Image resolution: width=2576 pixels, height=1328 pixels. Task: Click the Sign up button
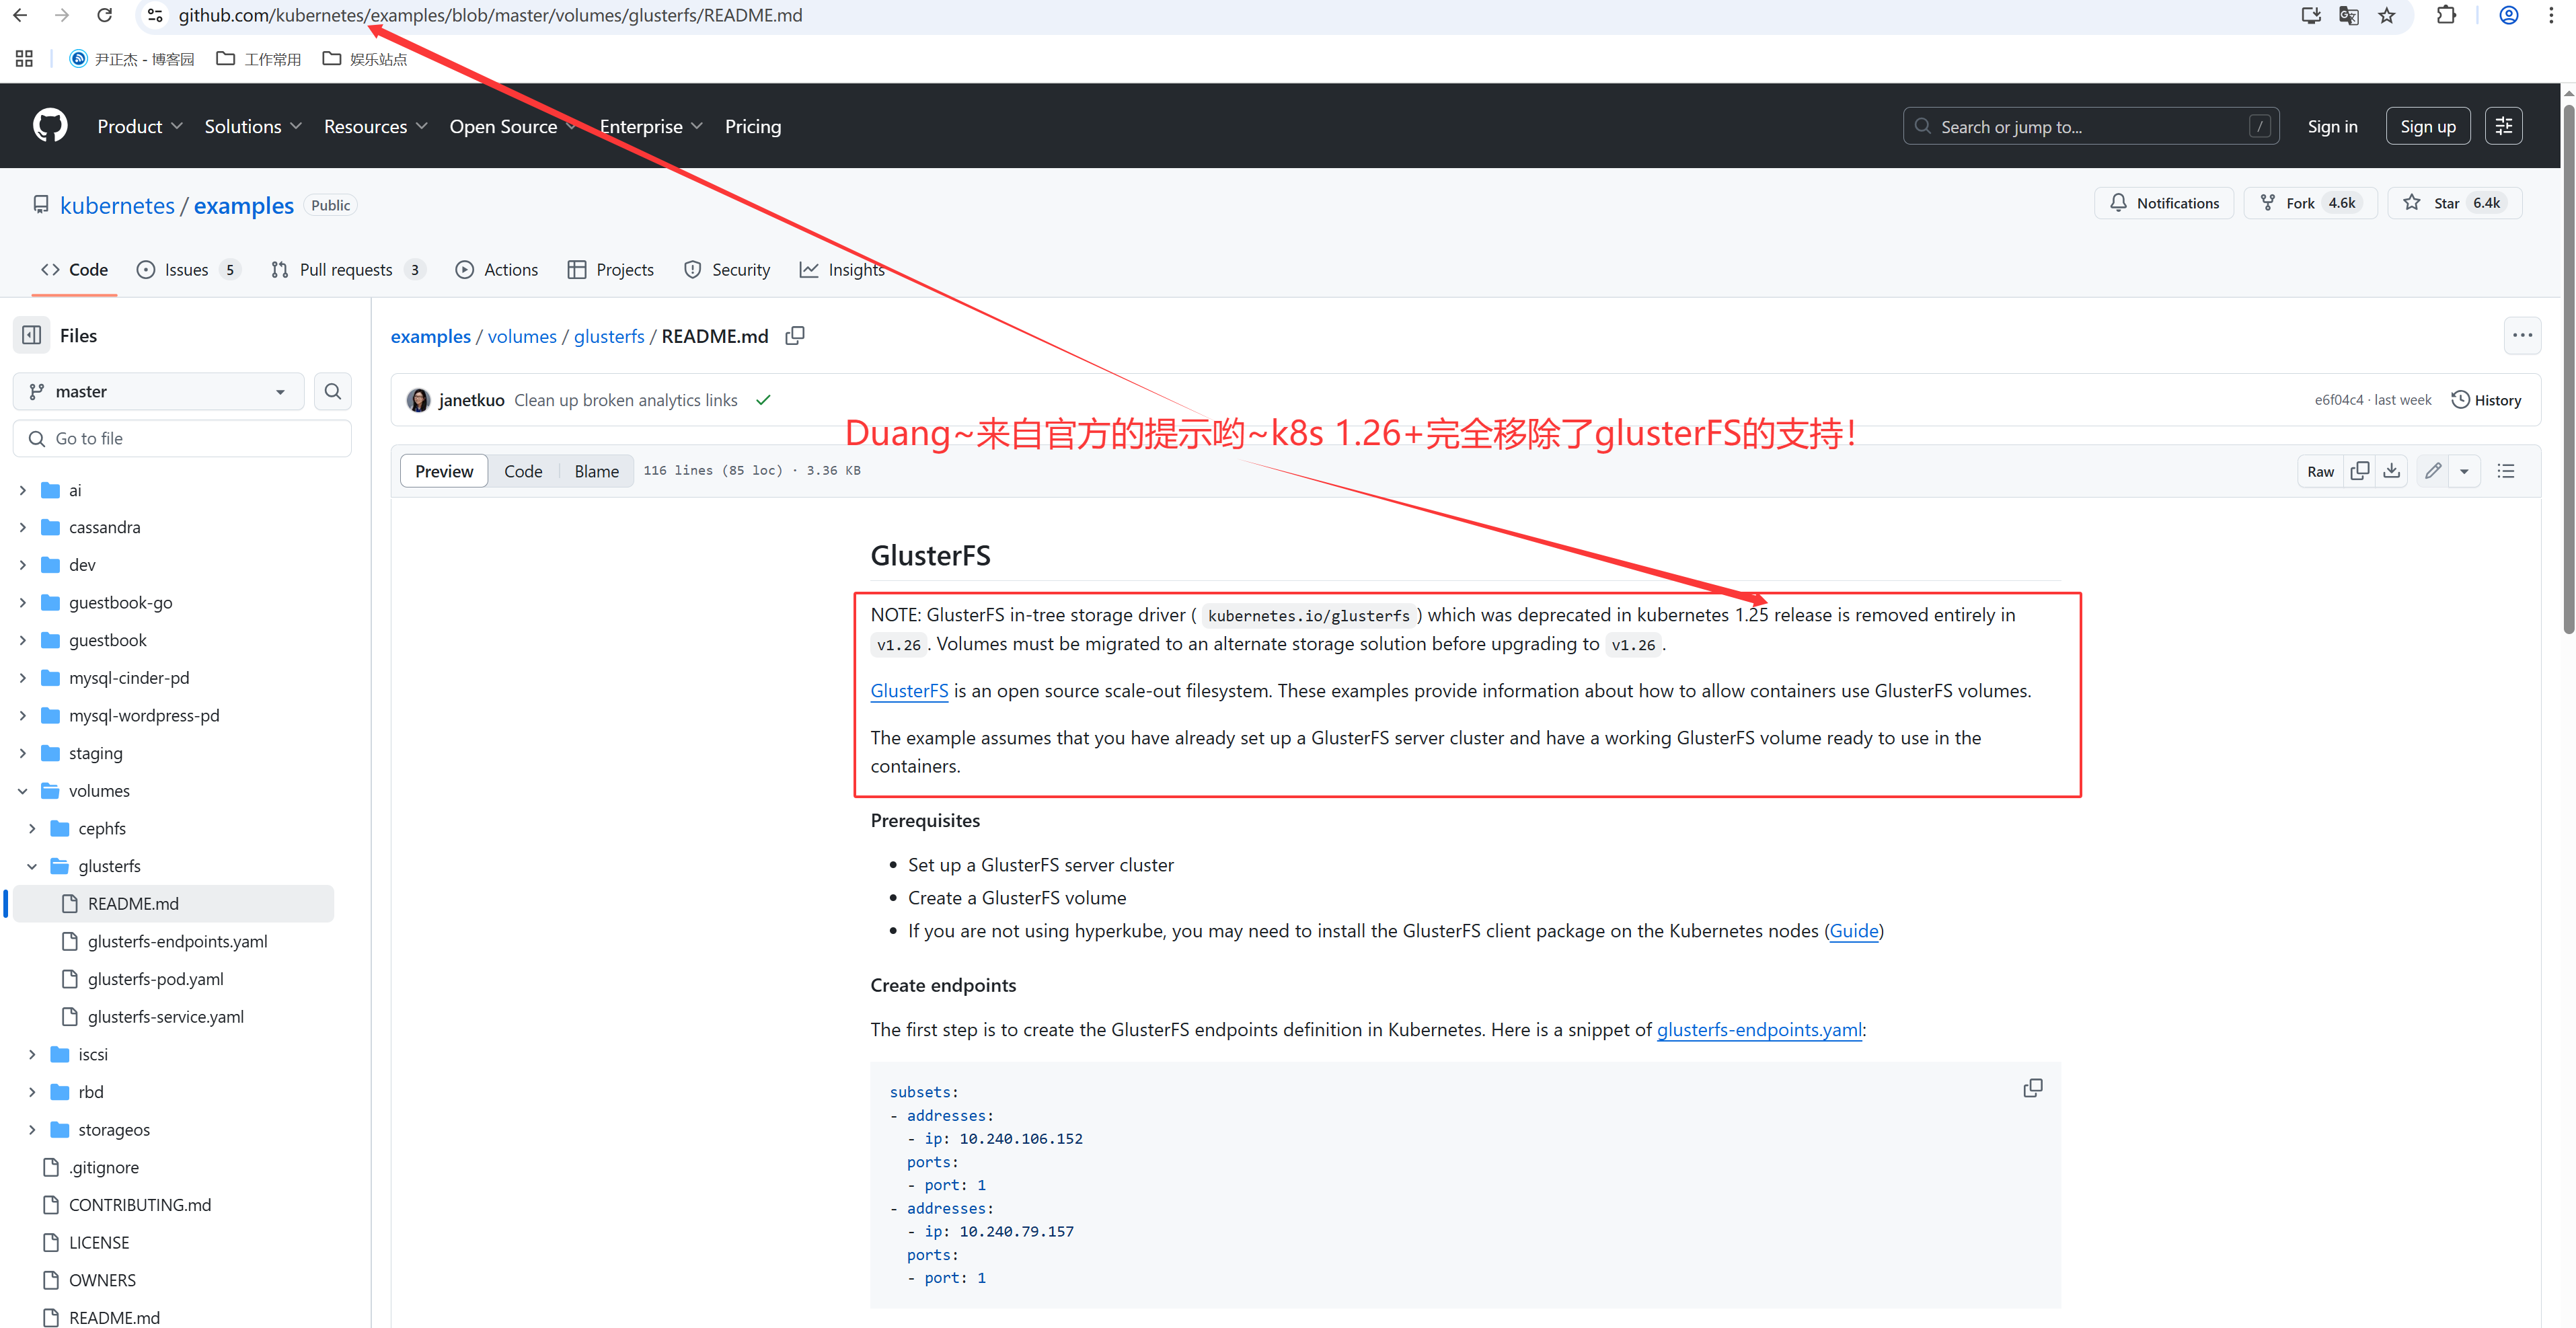pos(2427,126)
